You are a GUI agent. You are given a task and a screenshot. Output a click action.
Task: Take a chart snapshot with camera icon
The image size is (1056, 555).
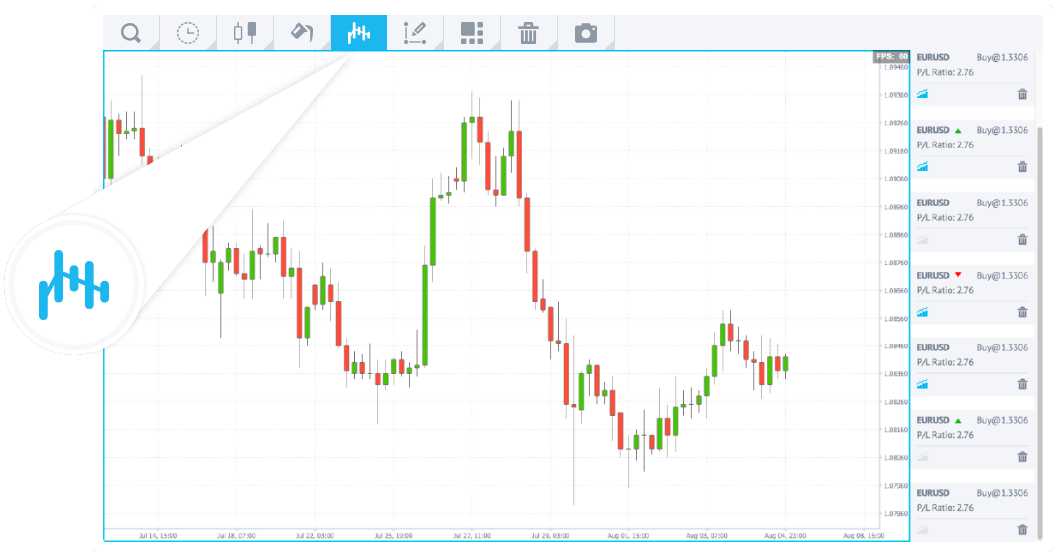pyautogui.click(x=585, y=33)
